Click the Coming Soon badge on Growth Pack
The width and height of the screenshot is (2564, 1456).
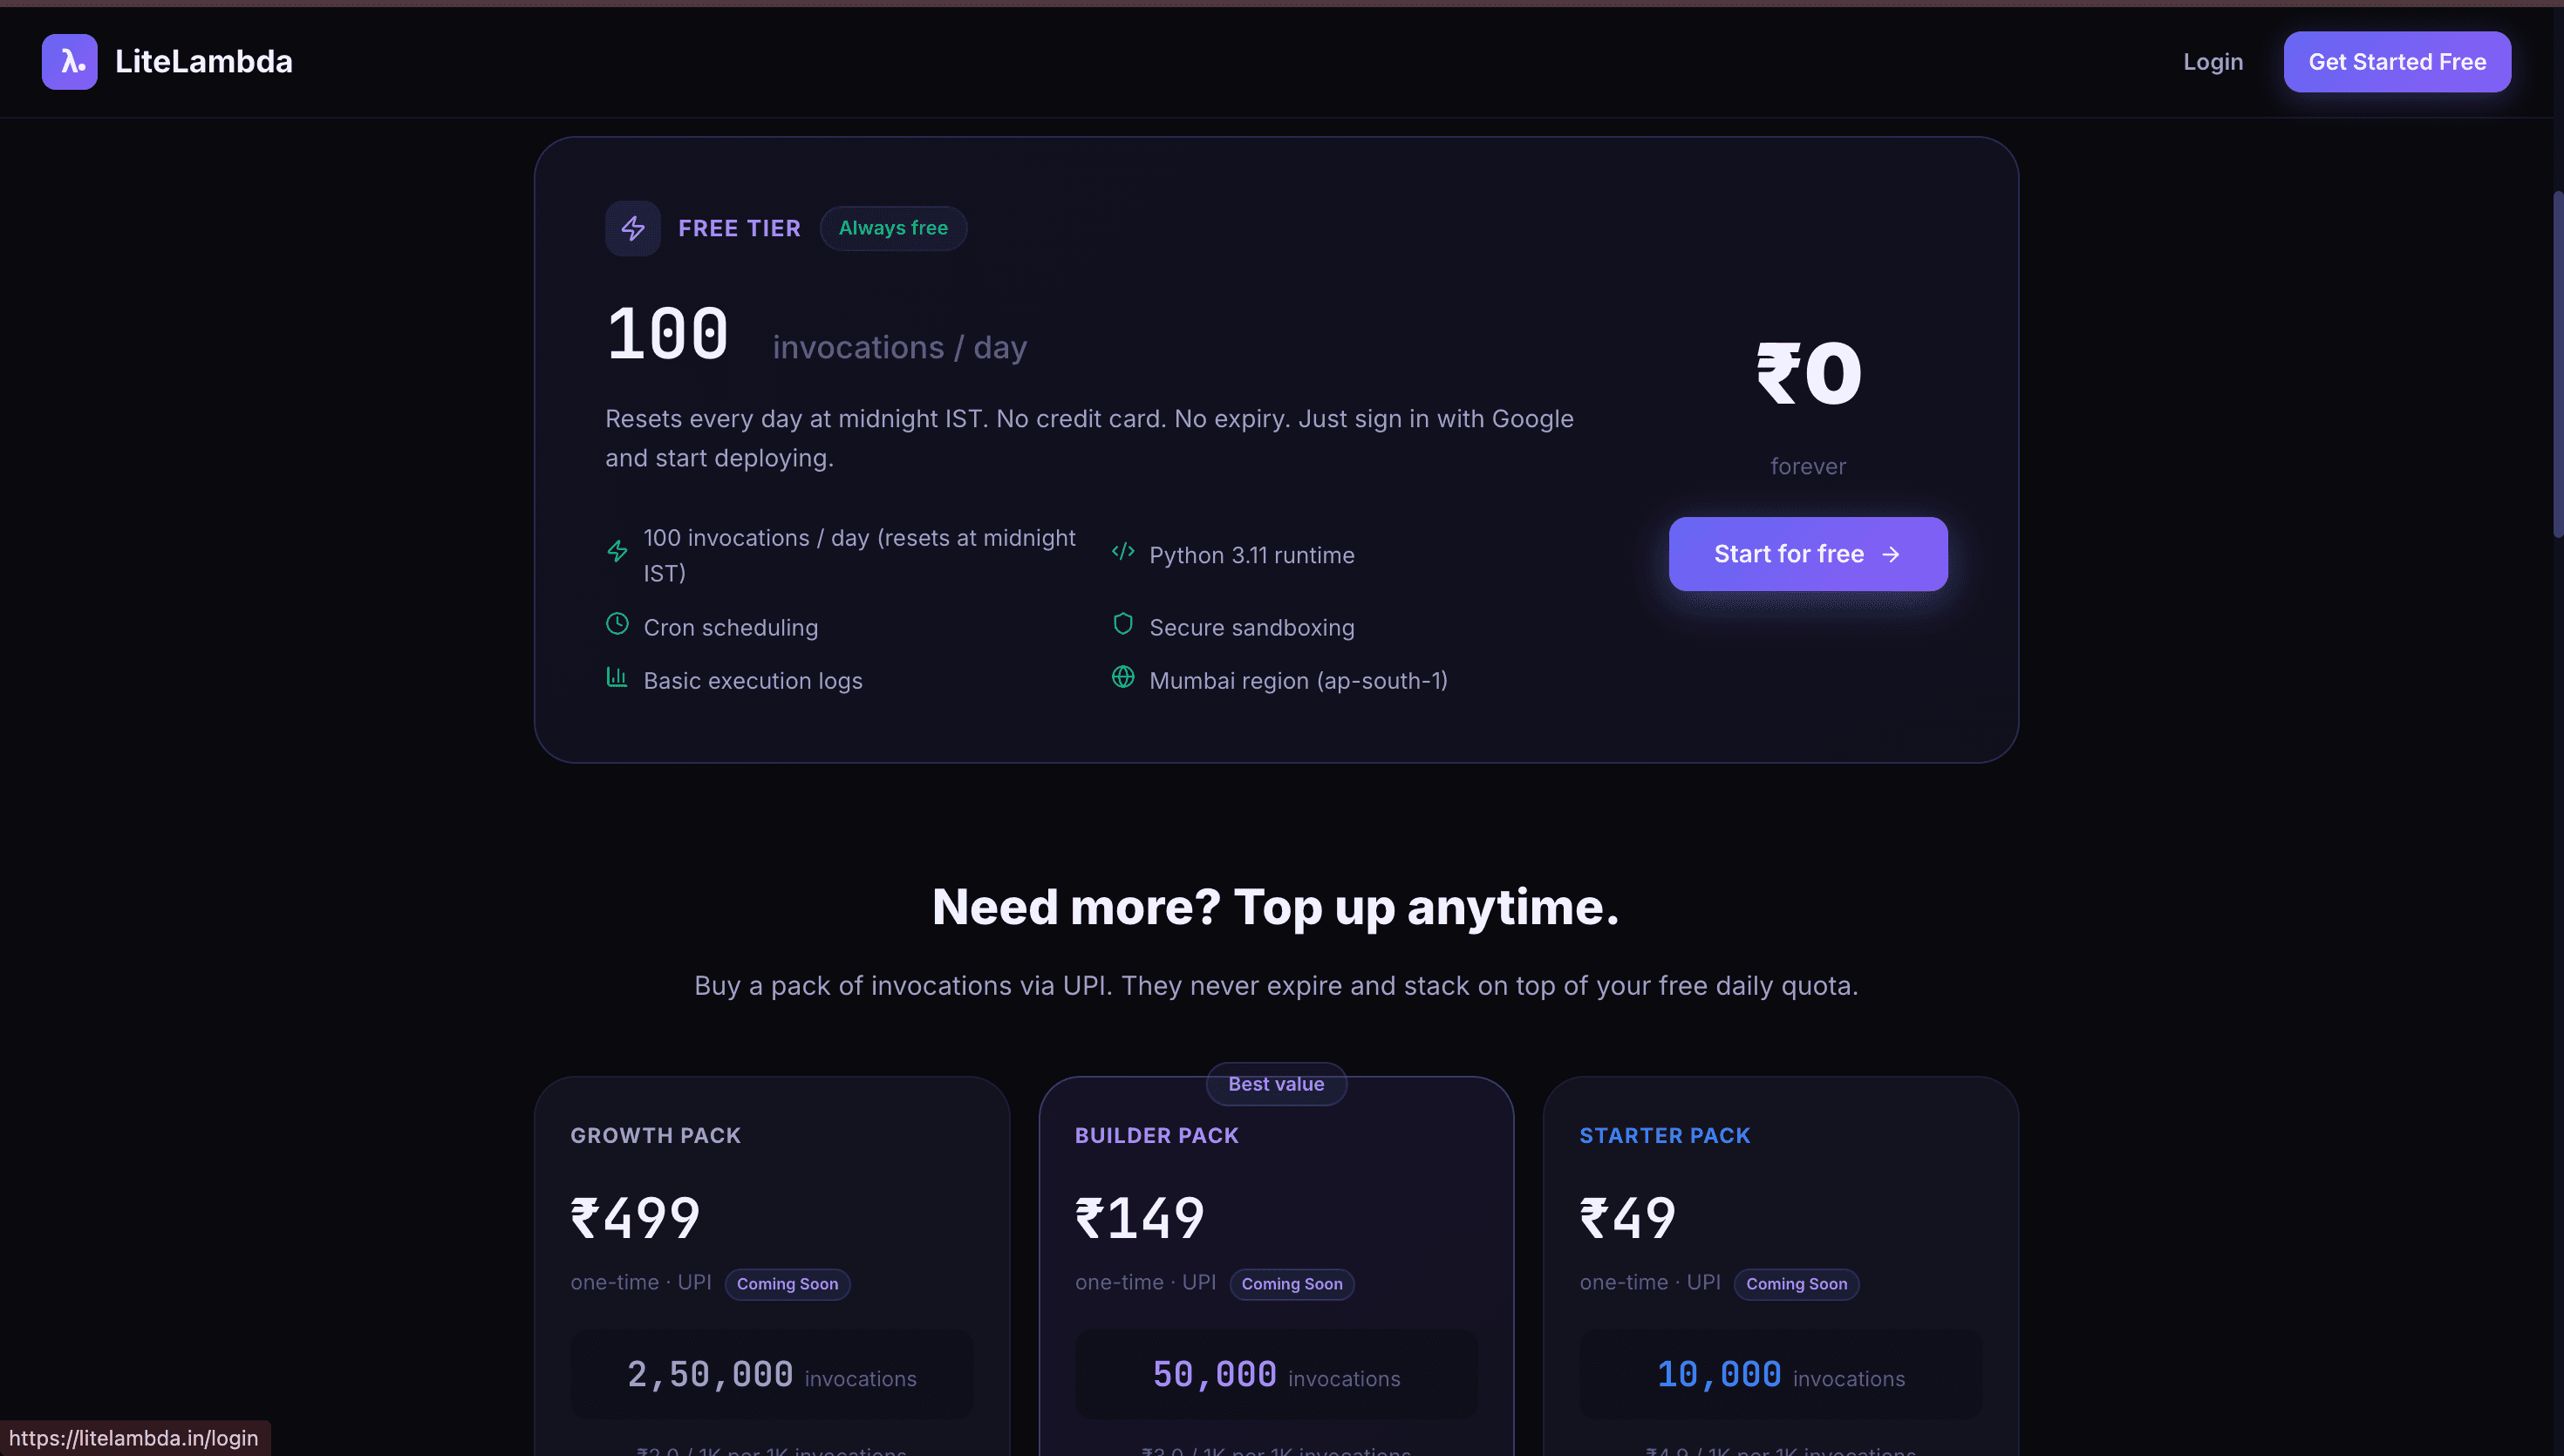click(787, 1284)
